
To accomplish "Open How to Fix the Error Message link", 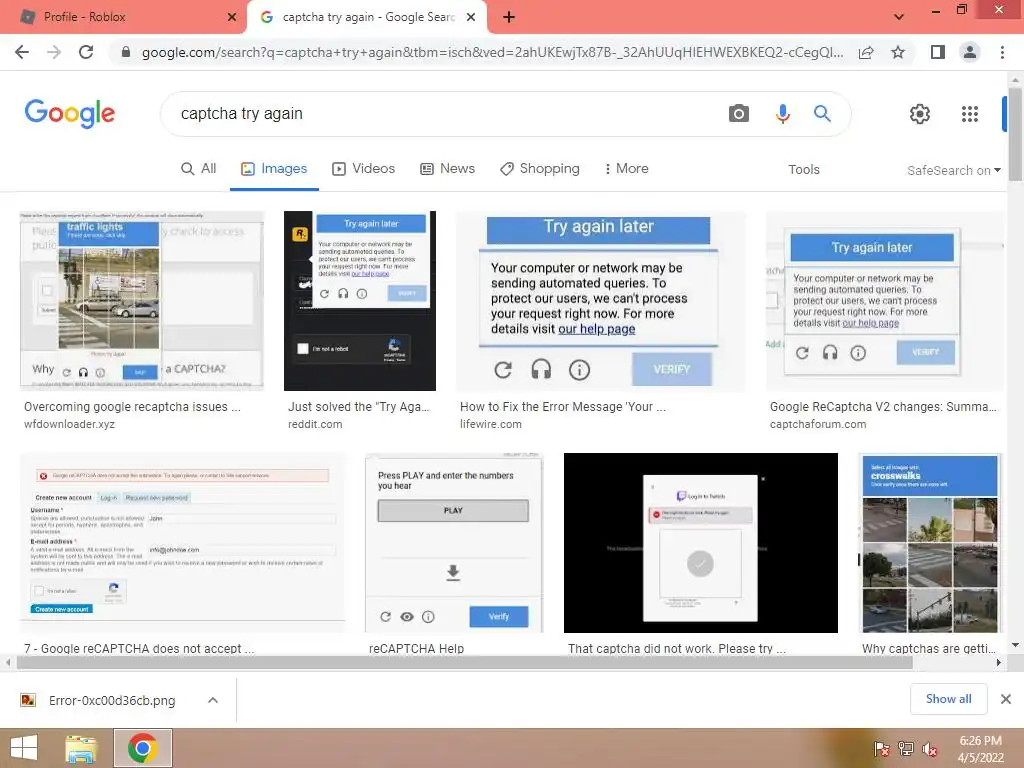I will pyautogui.click(x=562, y=406).
